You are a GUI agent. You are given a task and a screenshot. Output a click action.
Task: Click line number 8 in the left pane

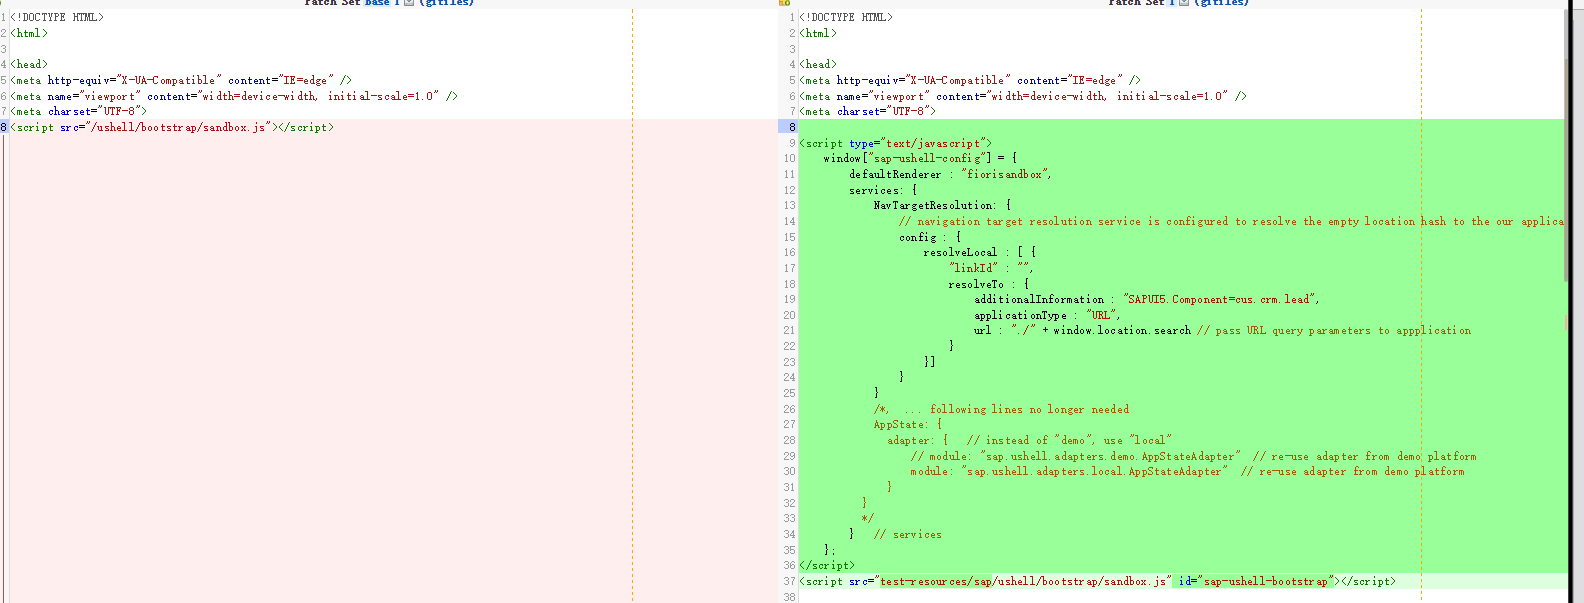point(4,127)
